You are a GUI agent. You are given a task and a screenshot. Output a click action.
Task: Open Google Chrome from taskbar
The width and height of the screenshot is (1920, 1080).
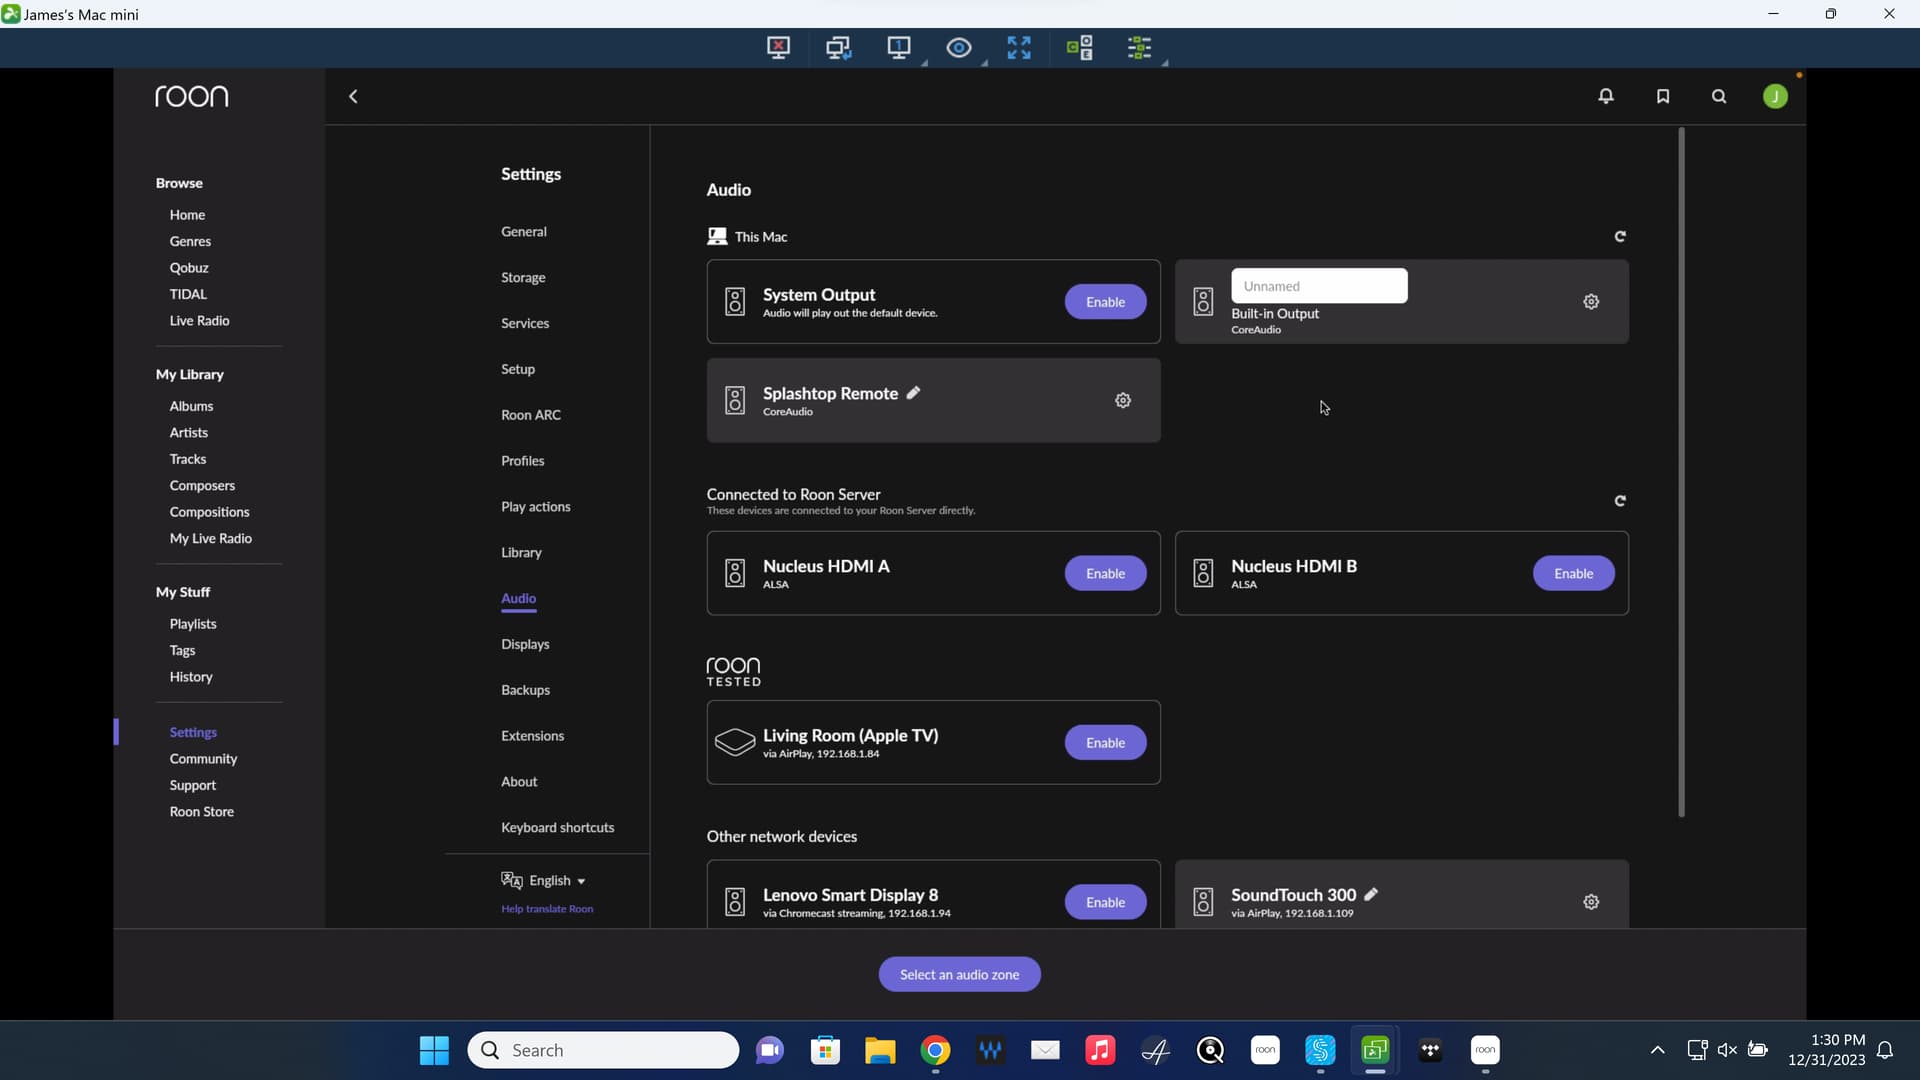point(935,1050)
